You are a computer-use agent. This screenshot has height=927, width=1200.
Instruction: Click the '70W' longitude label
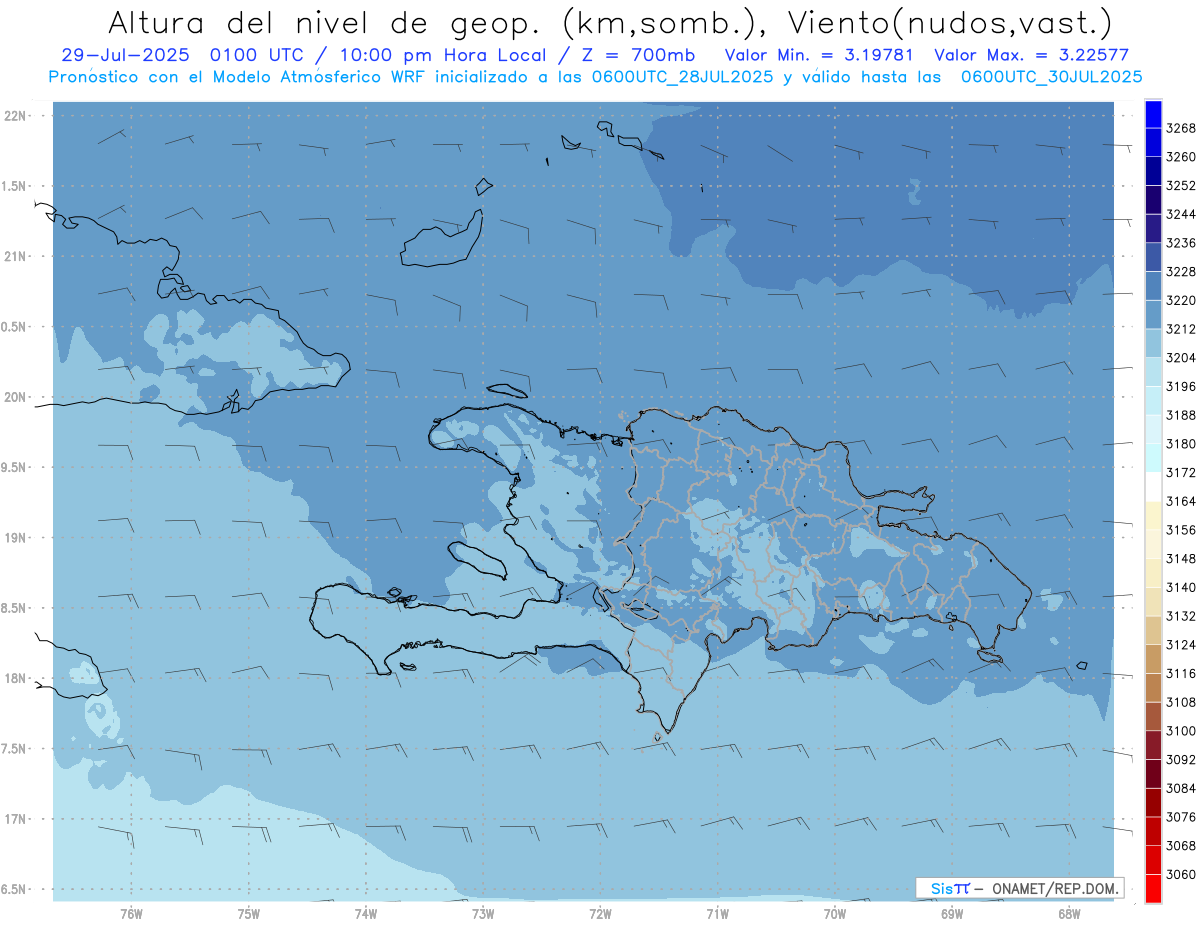tap(835, 914)
